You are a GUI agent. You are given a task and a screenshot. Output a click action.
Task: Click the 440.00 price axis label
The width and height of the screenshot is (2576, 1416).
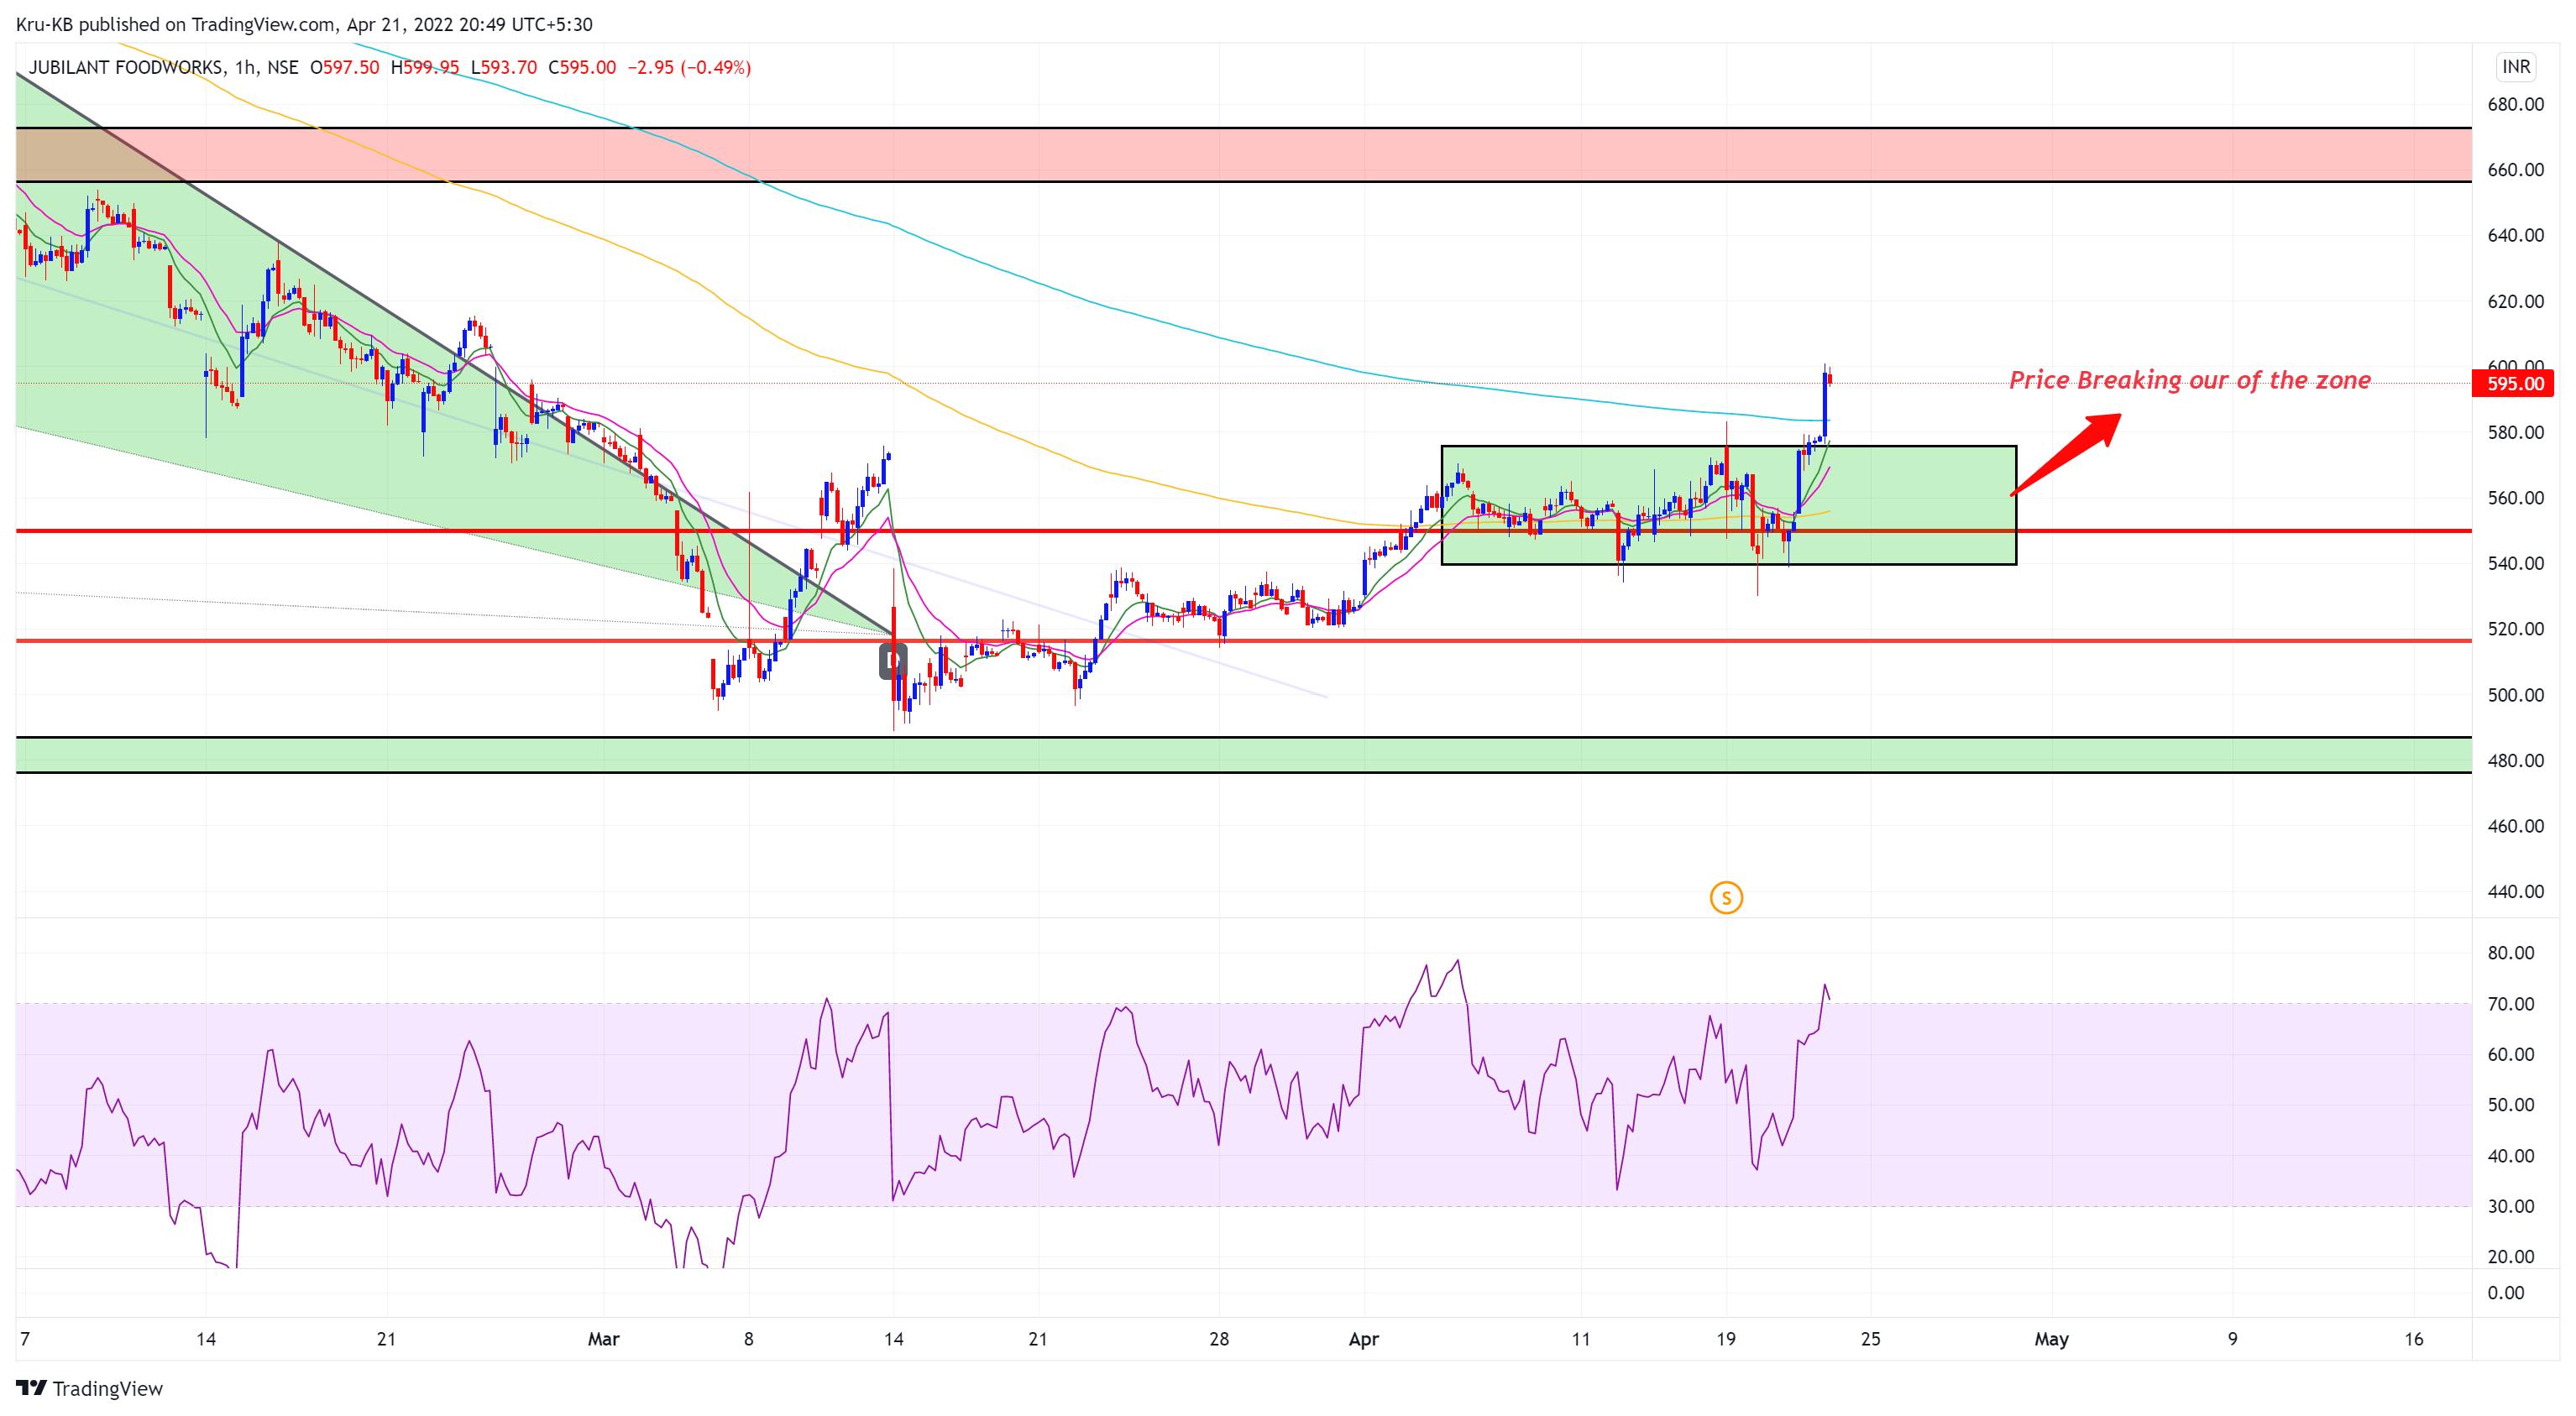point(2516,891)
